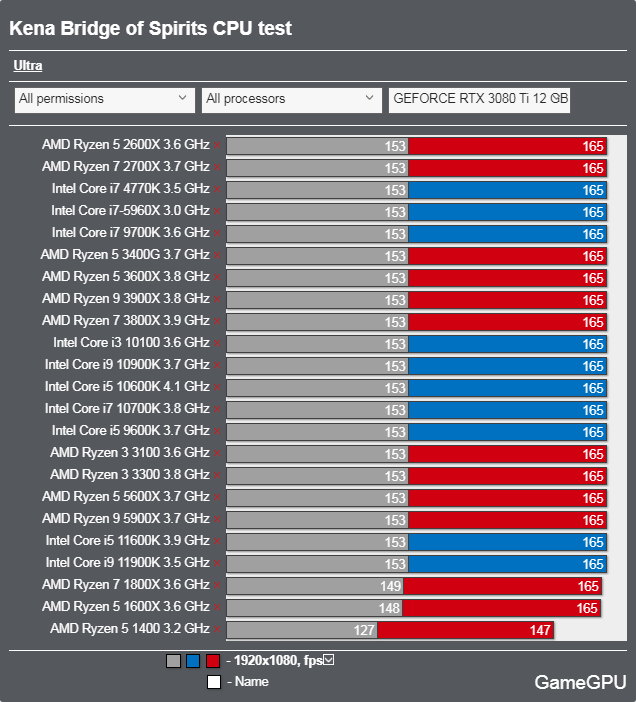Click the AMD Ryzen 7 1800X gray bar
The width and height of the screenshot is (636, 702).
(x=315, y=586)
